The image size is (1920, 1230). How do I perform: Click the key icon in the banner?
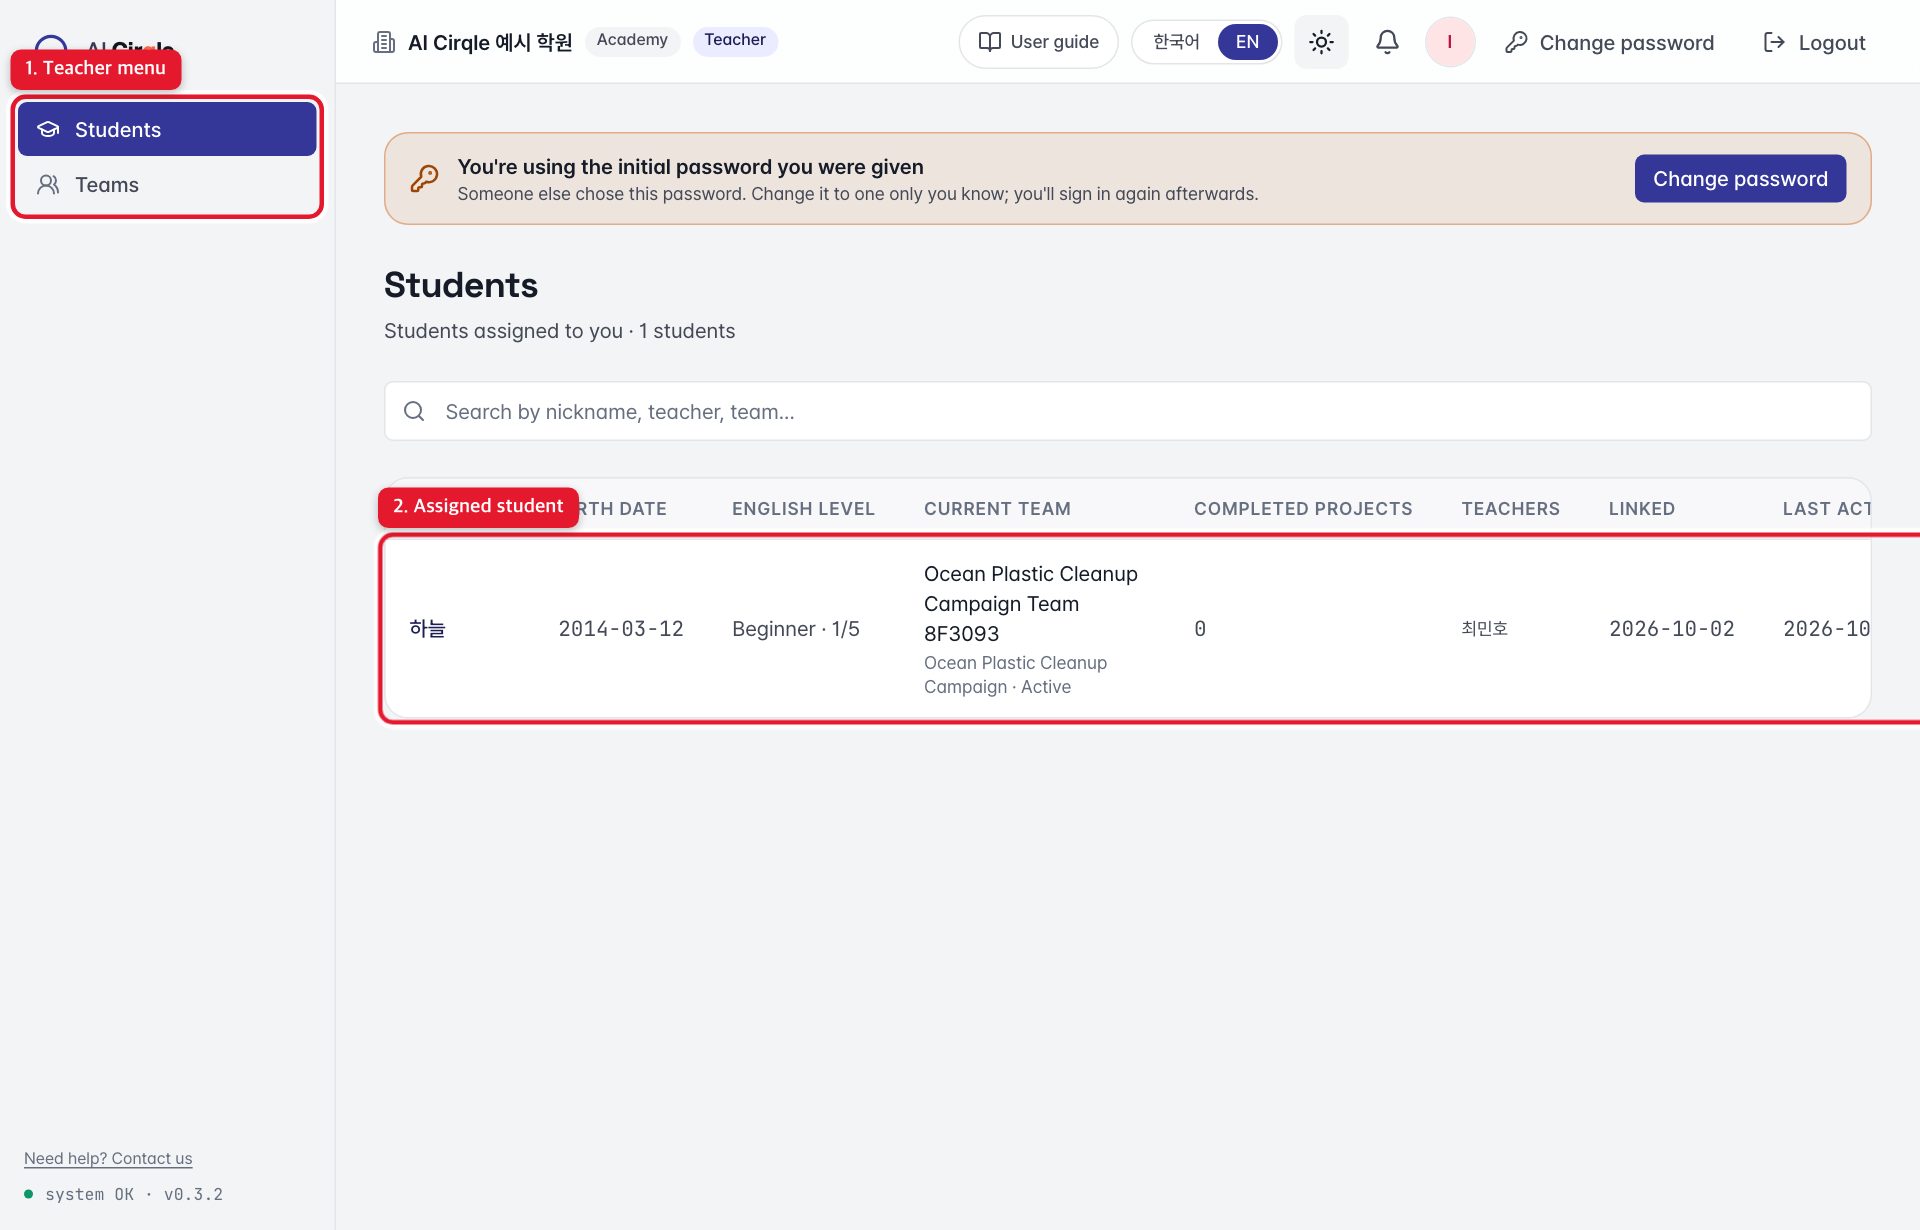pos(424,179)
